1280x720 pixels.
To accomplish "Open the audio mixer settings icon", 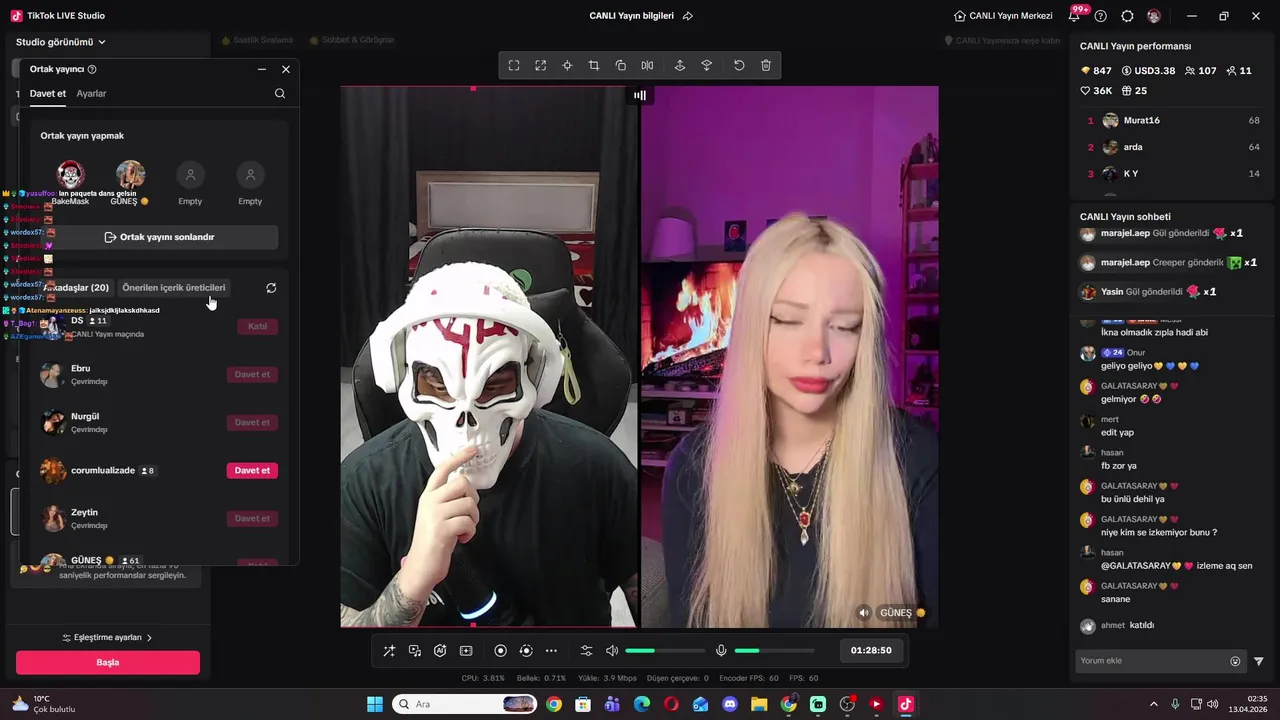I will click(x=587, y=651).
